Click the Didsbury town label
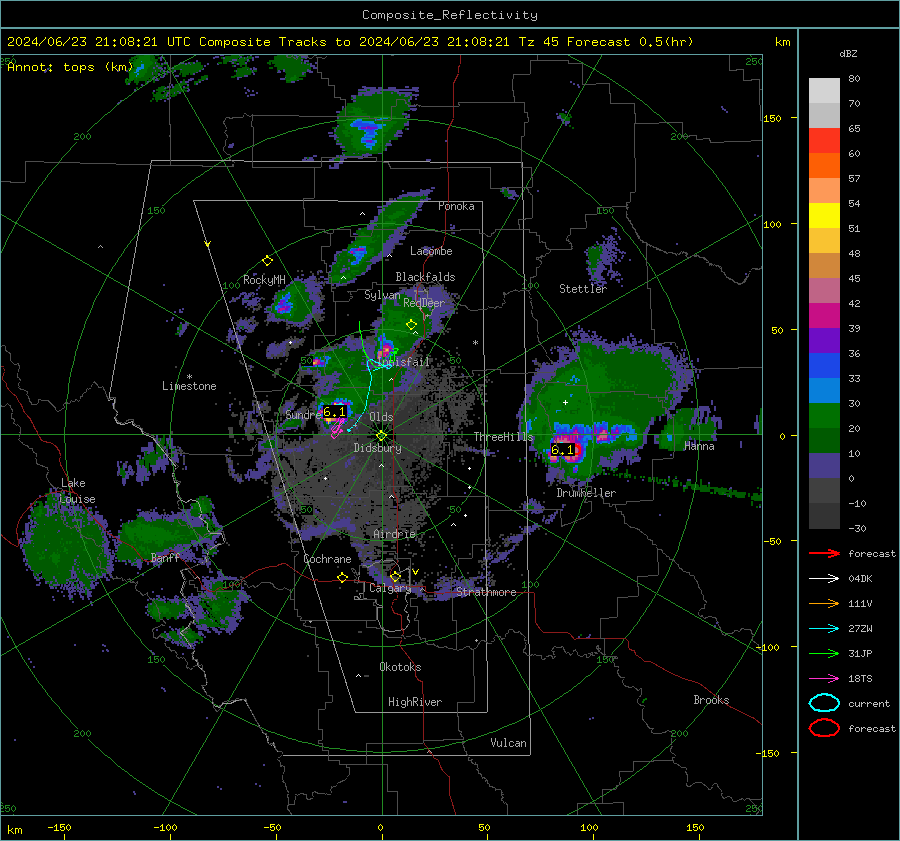Viewport: 900px width, 841px height. point(378,448)
